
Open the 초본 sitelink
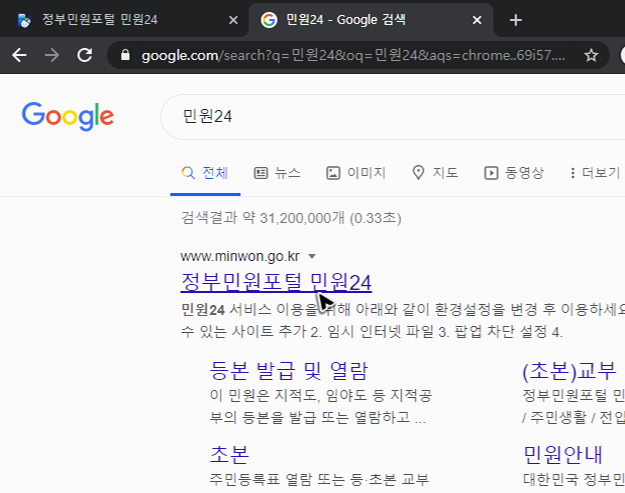pyautogui.click(x=229, y=454)
